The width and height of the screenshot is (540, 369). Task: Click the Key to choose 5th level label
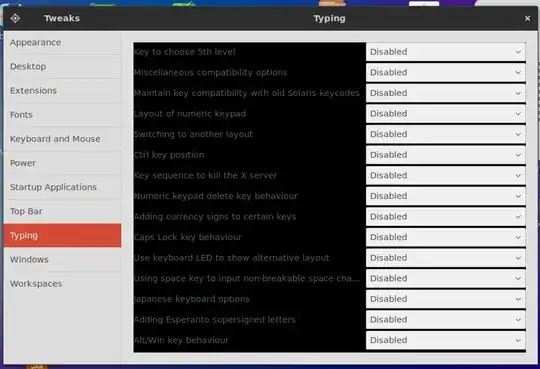[x=185, y=52]
